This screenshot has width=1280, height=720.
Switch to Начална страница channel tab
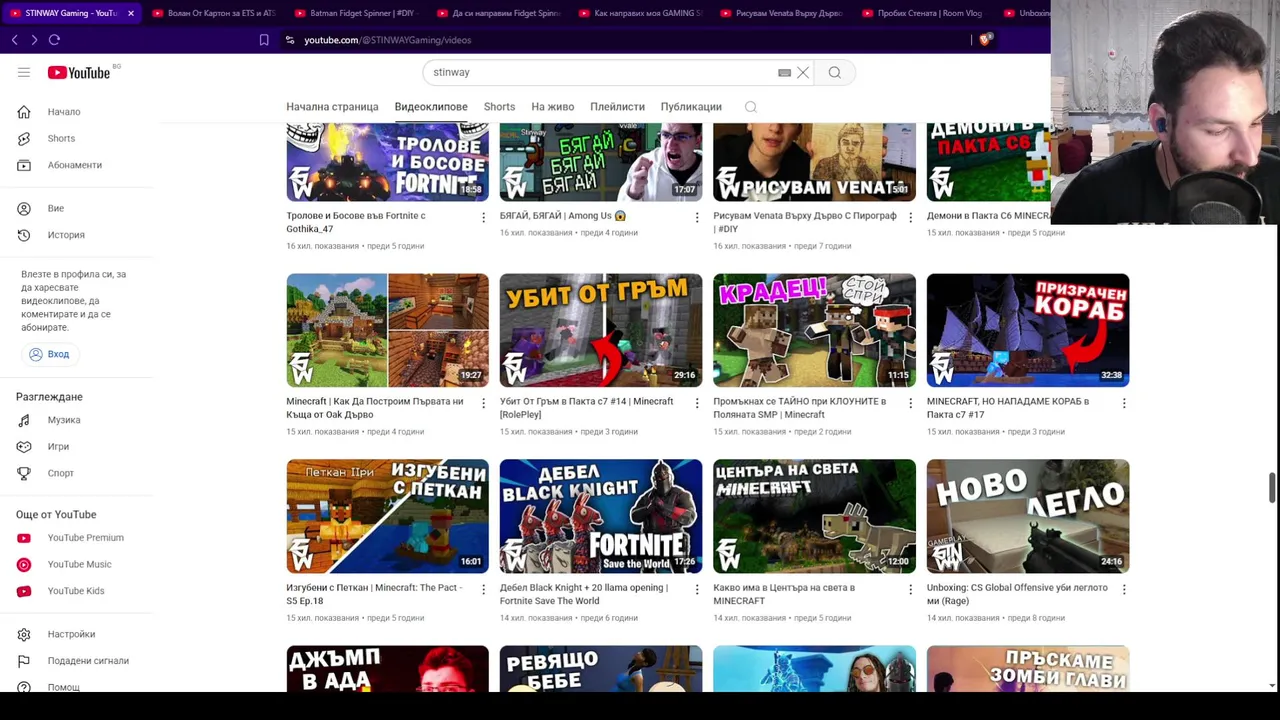coord(332,107)
